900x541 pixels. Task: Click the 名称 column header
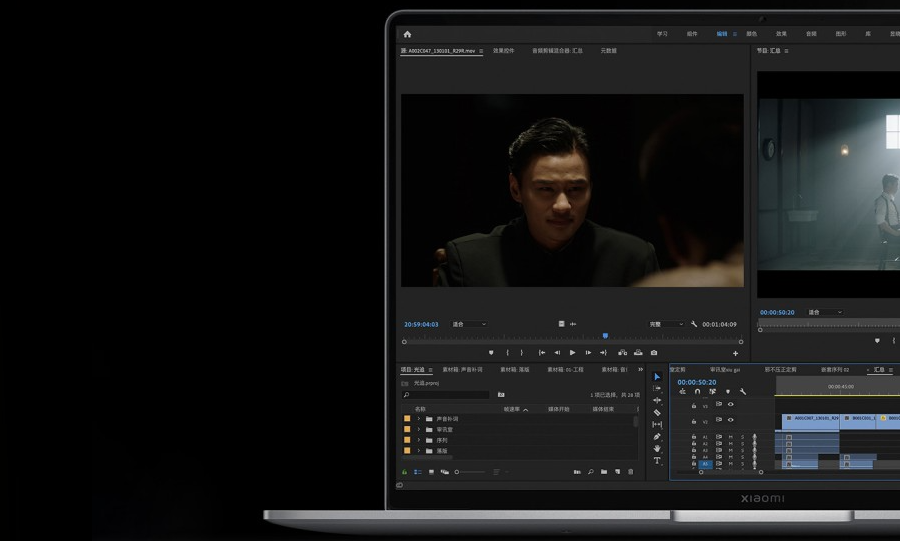coord(420,408)
